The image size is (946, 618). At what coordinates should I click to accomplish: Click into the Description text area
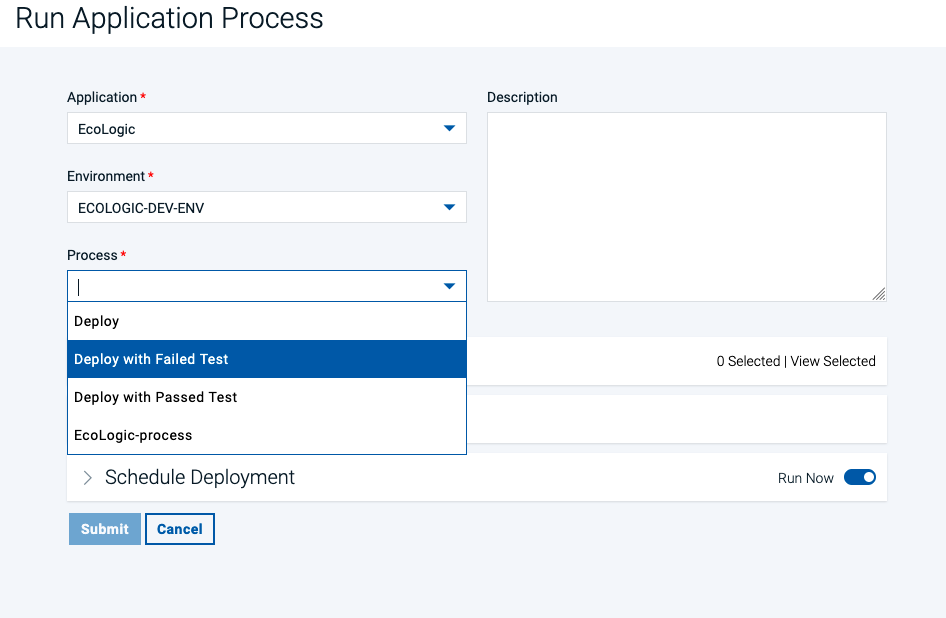[x=687, y=207]
